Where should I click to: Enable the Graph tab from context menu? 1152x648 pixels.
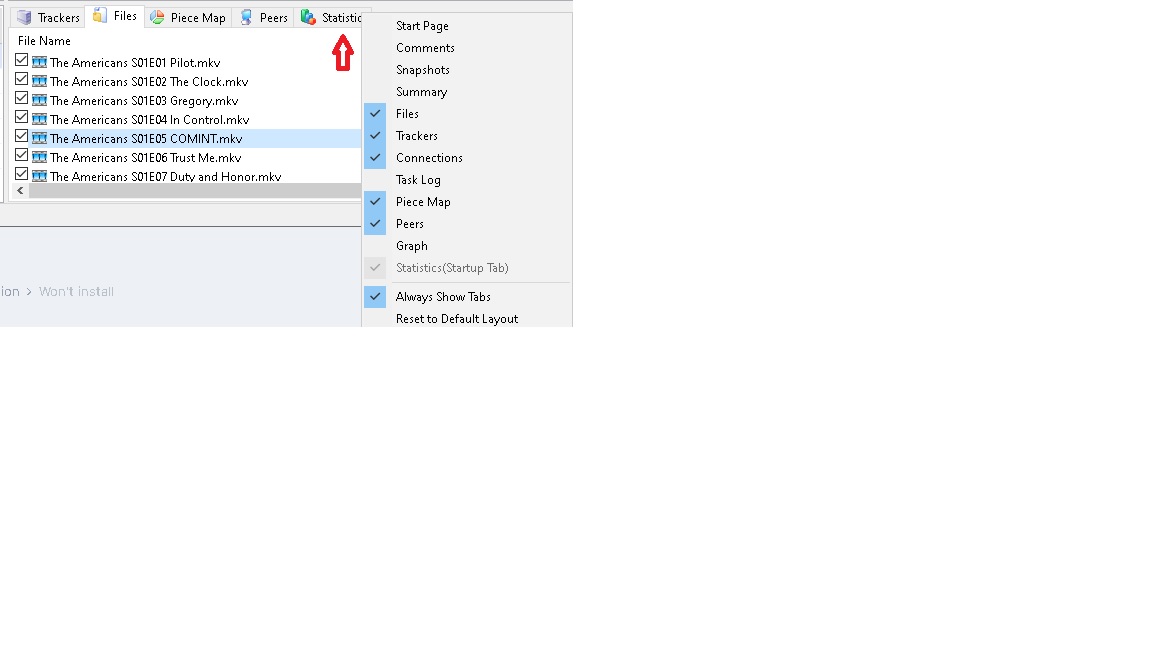[467, 246]
